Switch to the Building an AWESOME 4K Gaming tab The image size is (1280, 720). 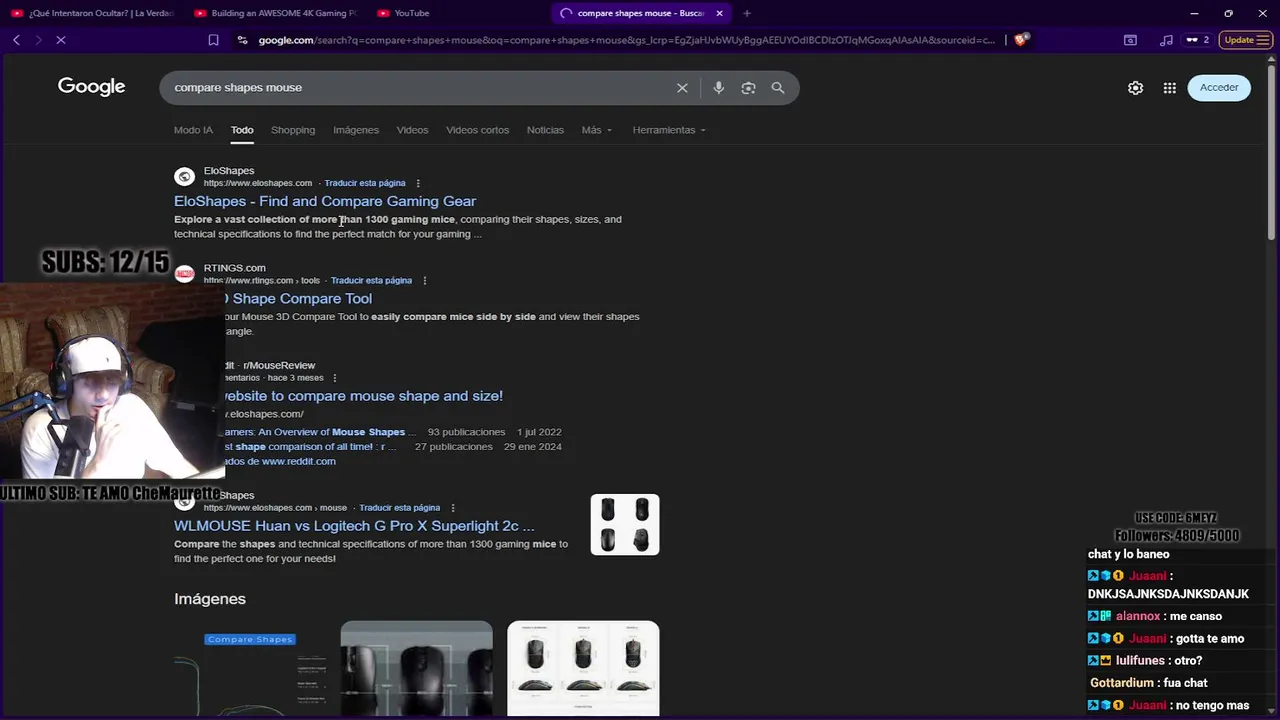coord(275,13)
